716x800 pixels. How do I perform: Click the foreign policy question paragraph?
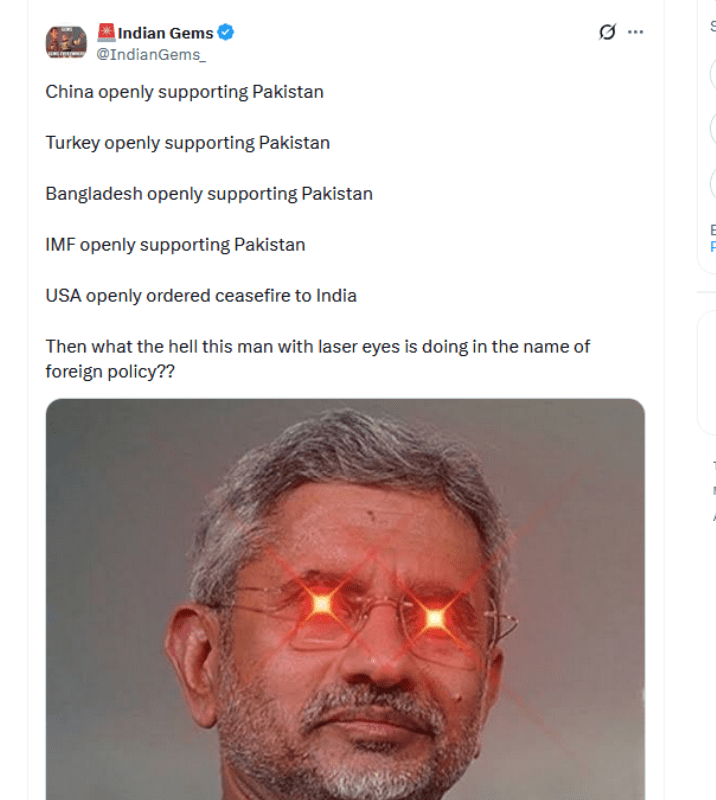click(317, 359)
